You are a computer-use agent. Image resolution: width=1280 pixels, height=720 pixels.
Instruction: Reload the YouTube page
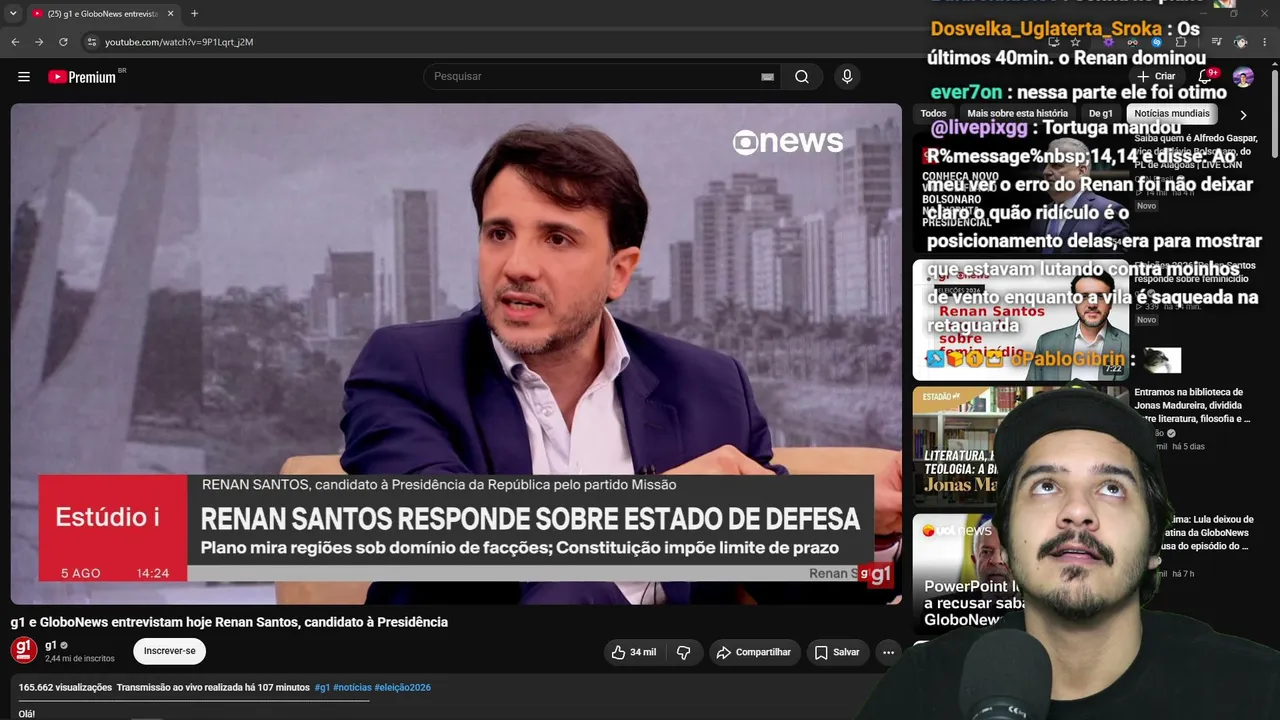coord(63,42)
